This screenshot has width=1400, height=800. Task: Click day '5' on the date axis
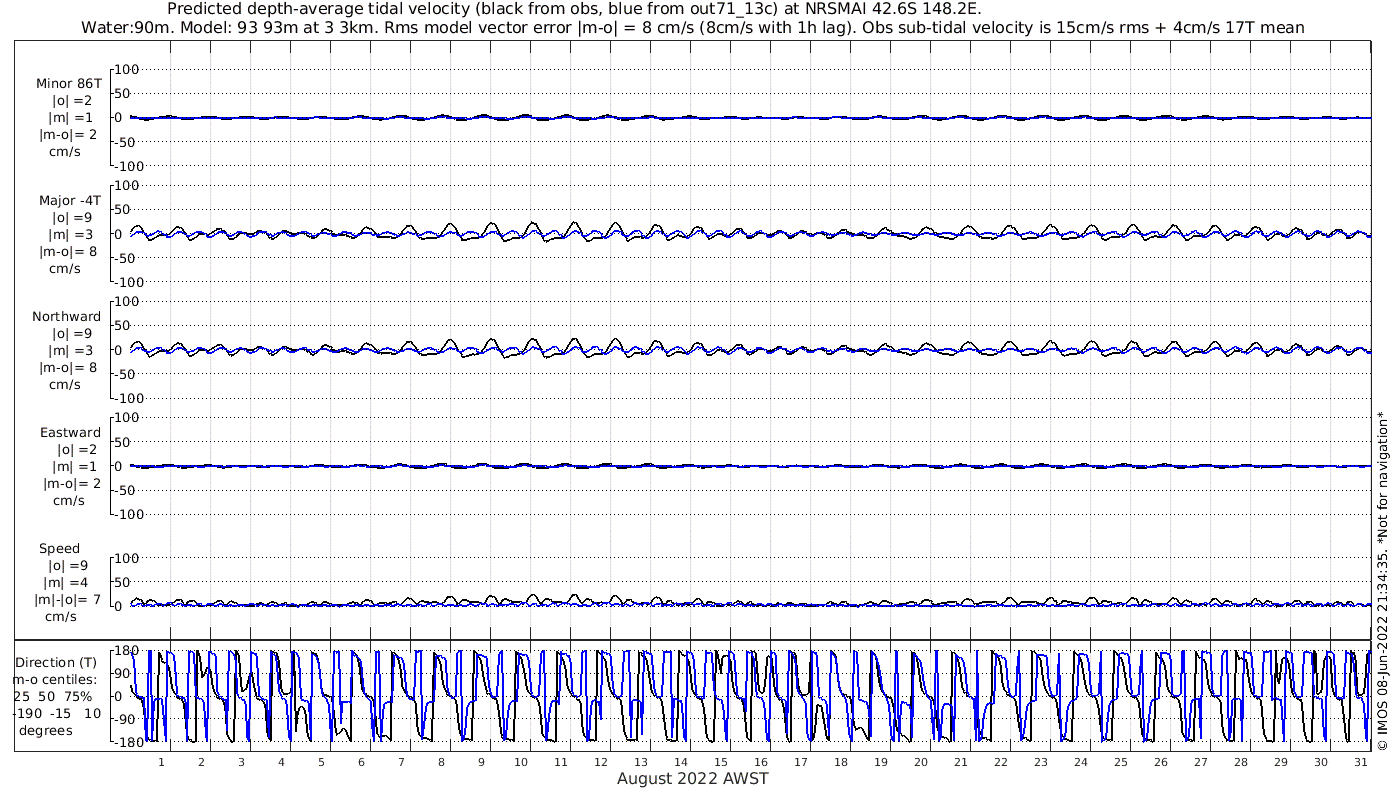point(321,762)
